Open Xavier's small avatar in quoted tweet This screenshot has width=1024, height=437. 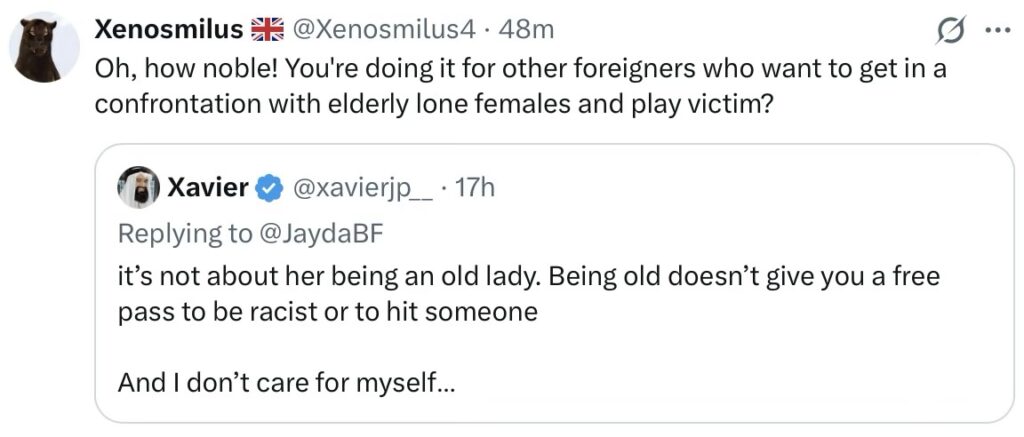(138, 187)
